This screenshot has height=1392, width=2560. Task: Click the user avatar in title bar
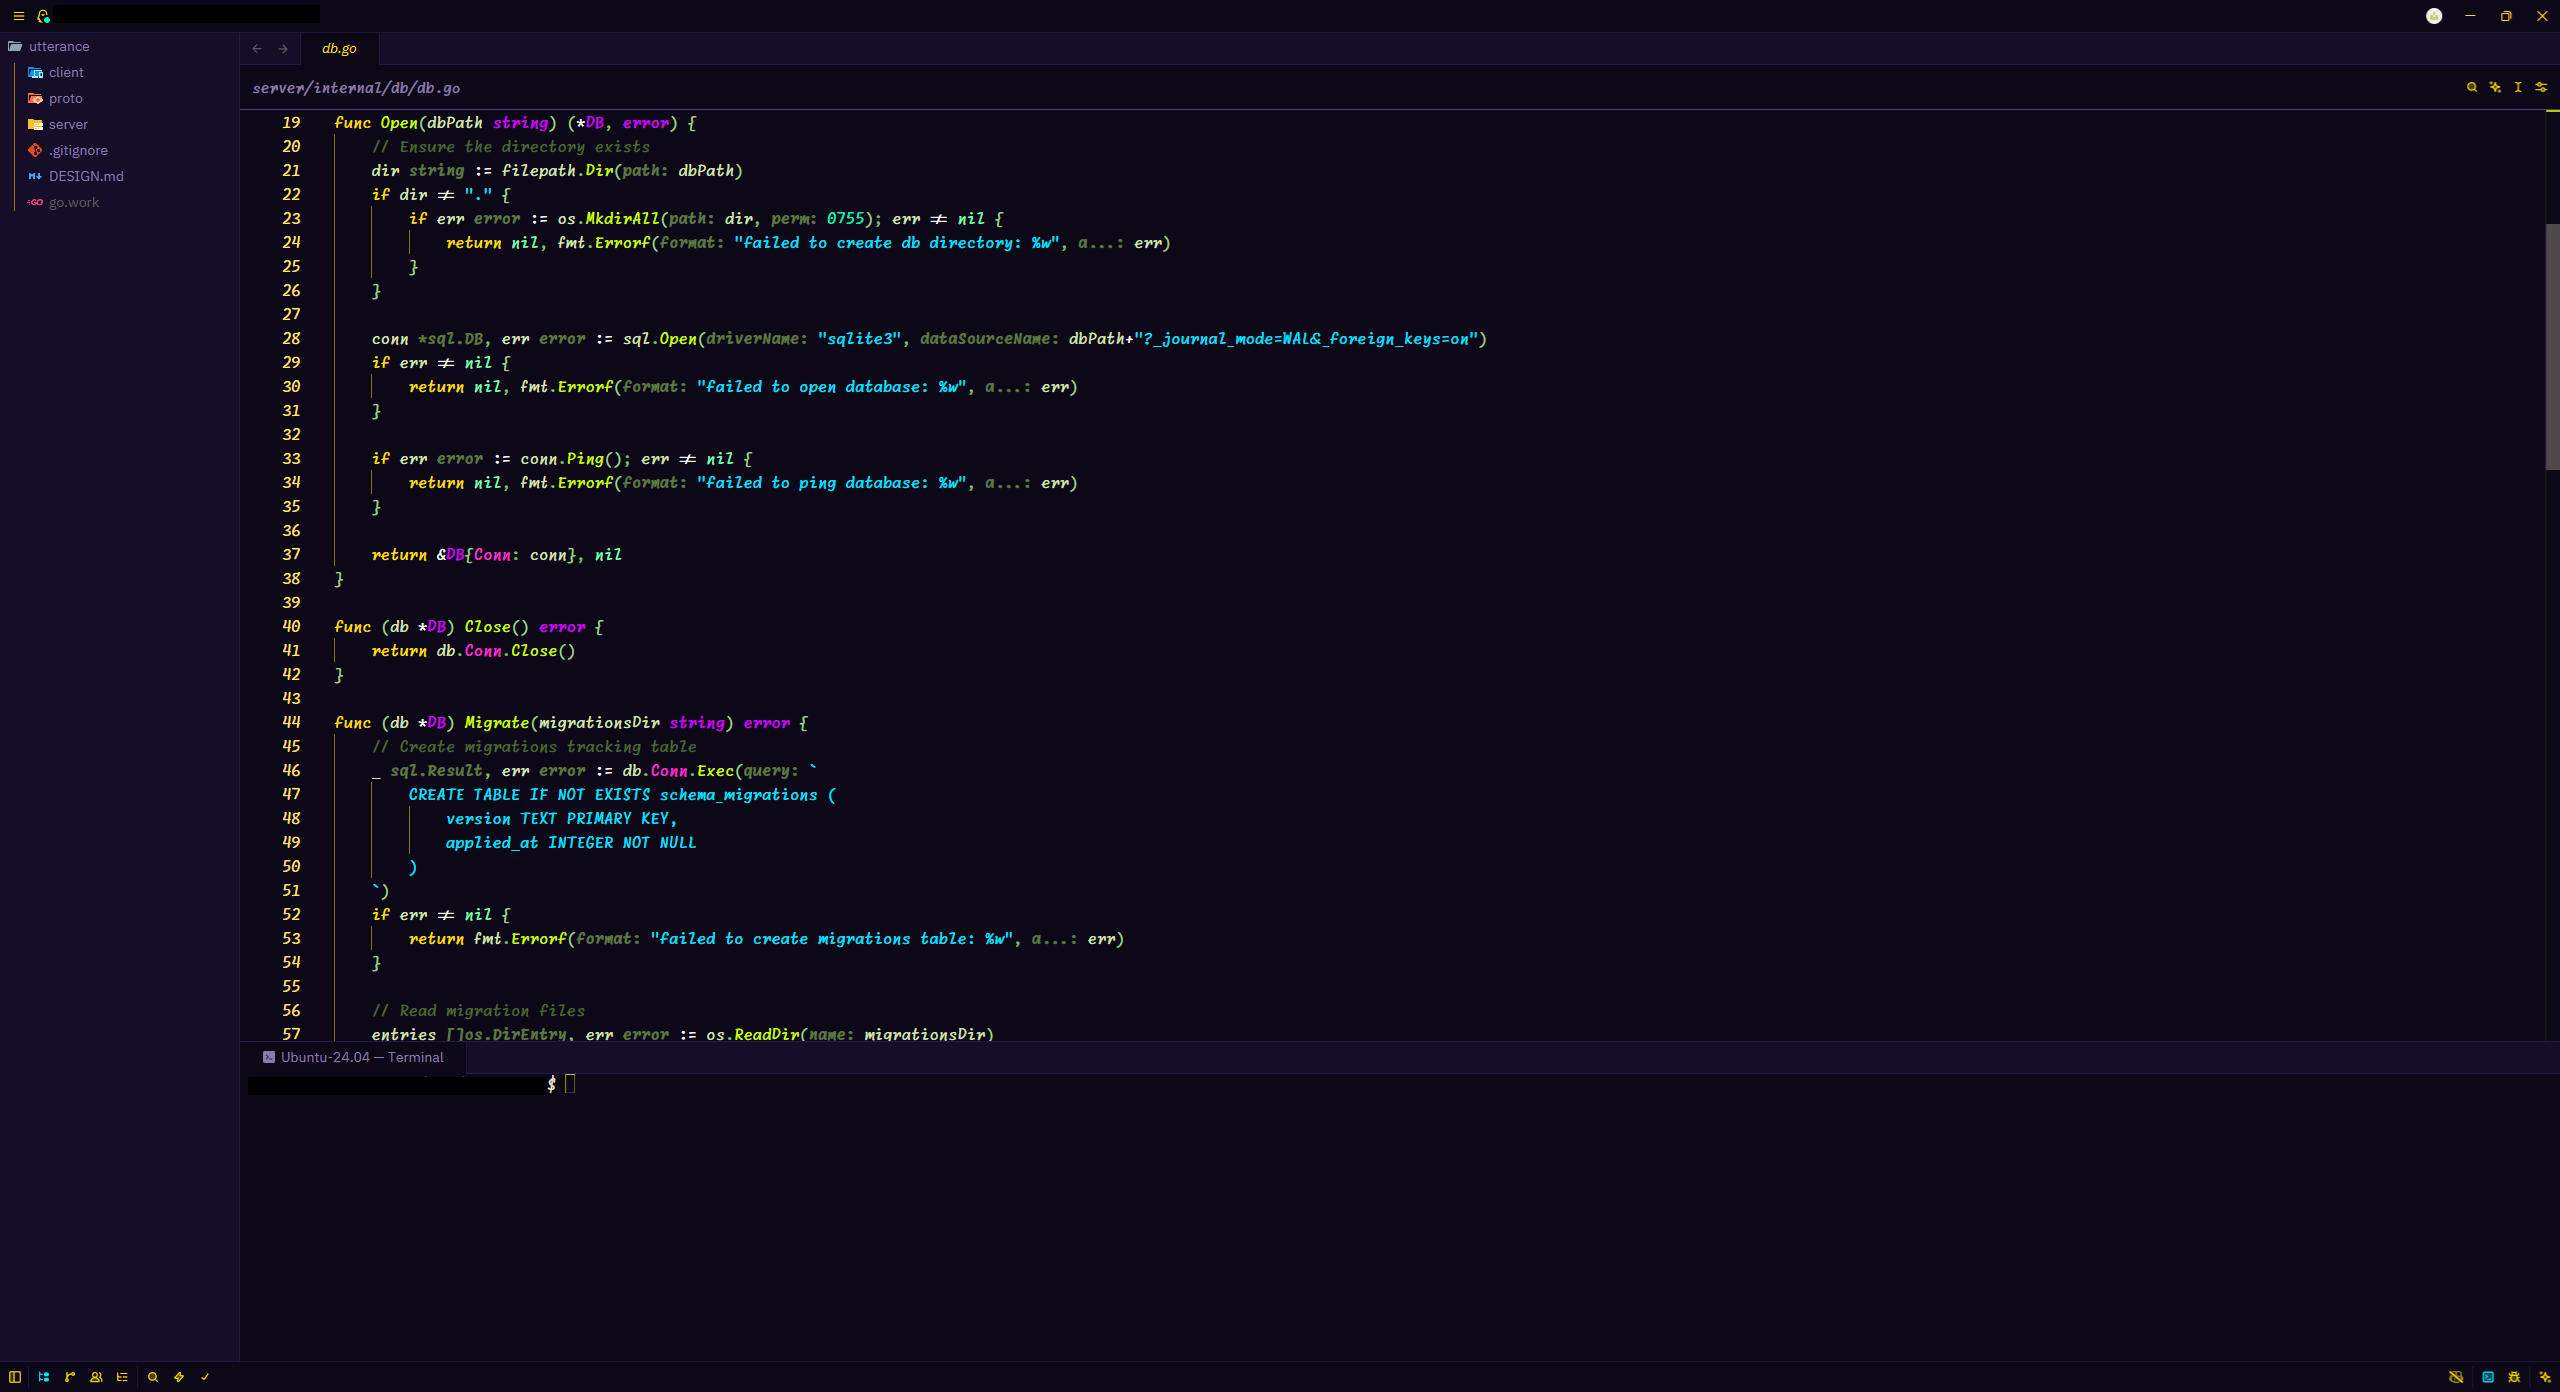coord(2434,16)
